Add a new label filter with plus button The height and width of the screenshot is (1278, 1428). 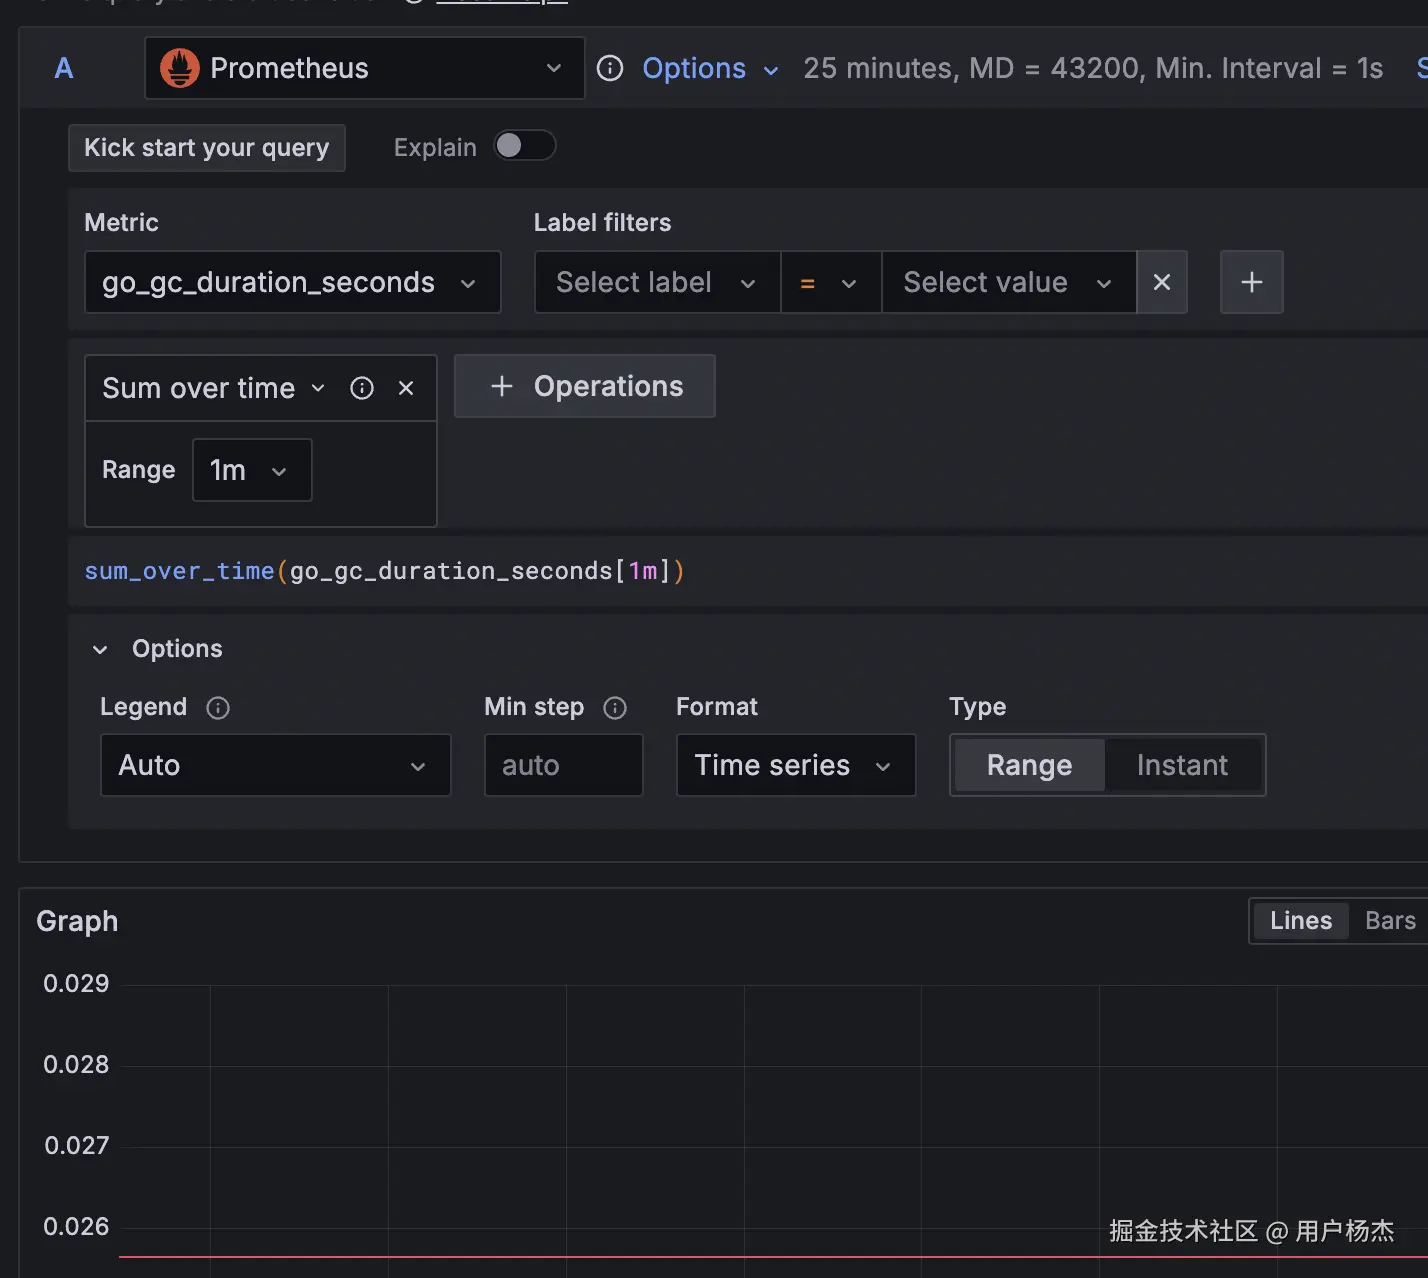click(1251, 282)
